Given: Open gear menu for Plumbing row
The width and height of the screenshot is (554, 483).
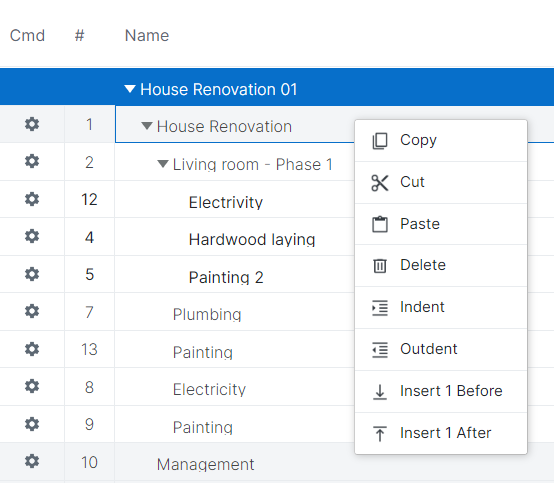Looking at the screenshot, I should [32, 311].
